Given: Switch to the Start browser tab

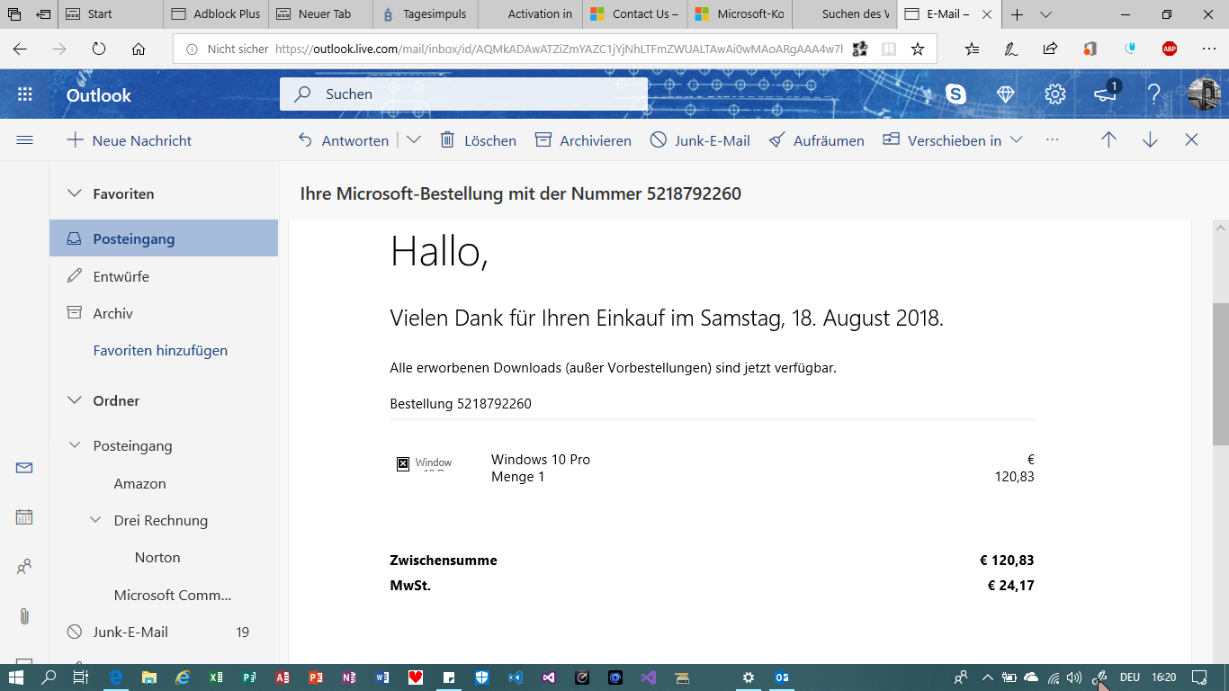Looking at the screenshot, I should [110, 14].
